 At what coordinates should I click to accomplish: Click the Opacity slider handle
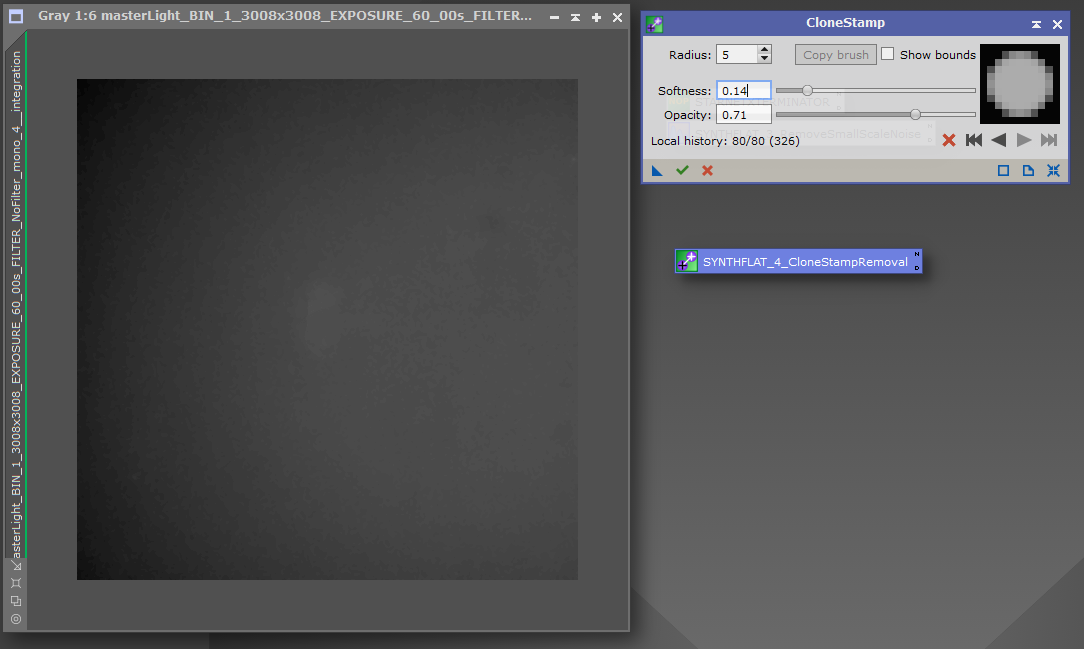[915, 115]
